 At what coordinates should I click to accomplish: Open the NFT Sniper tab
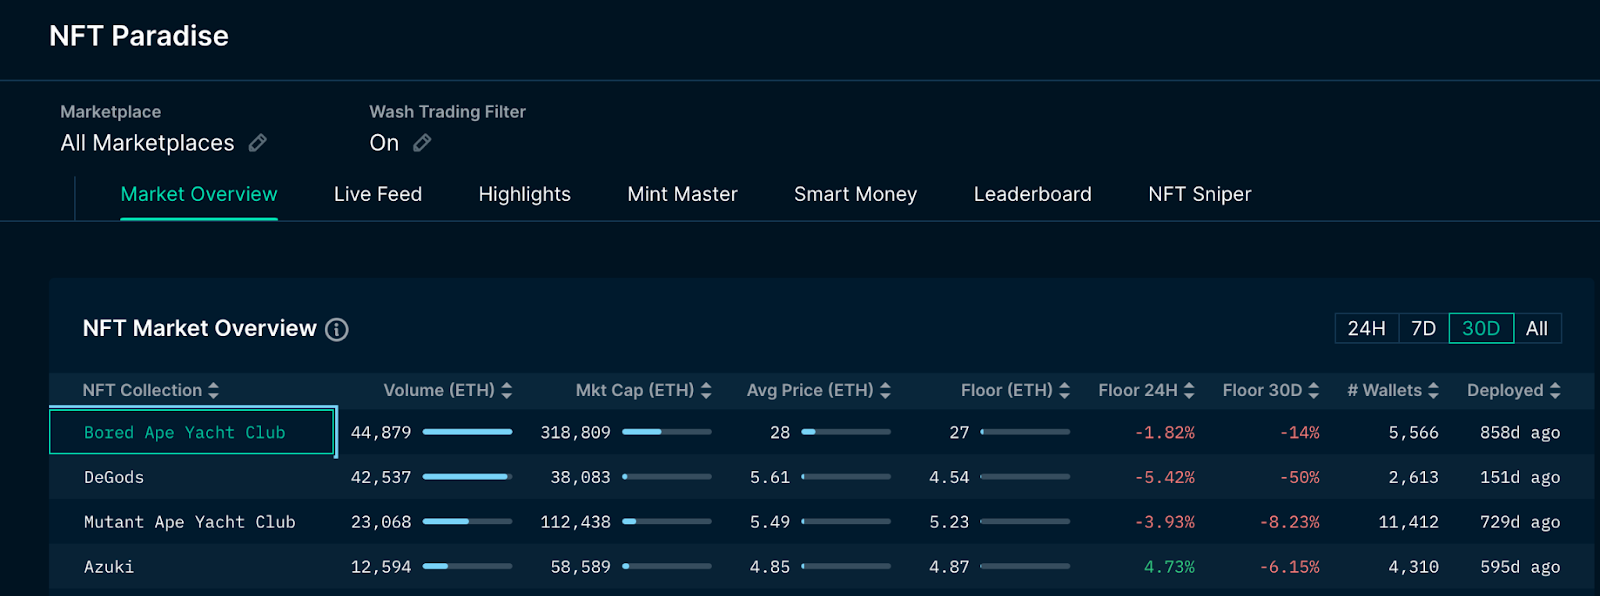(x=1200, y=194)
